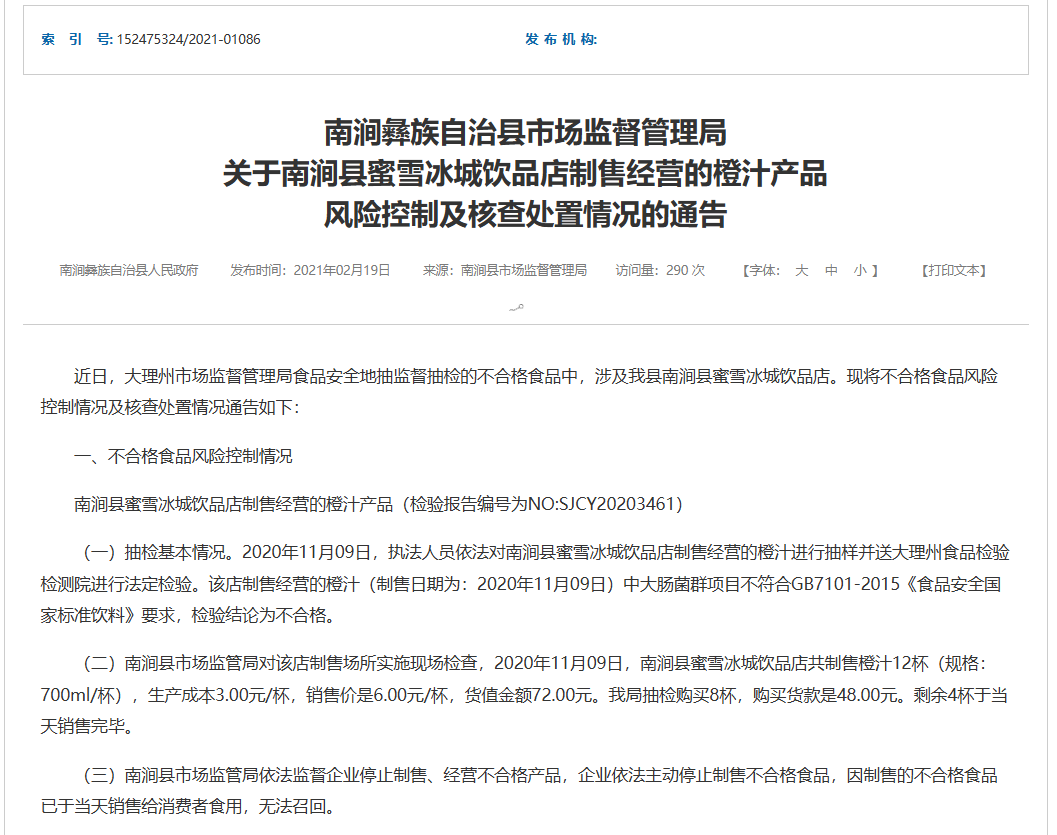This screenshot has height=835, width=1057.
Task: Click the 索引号 label
Action: point(77,40)
